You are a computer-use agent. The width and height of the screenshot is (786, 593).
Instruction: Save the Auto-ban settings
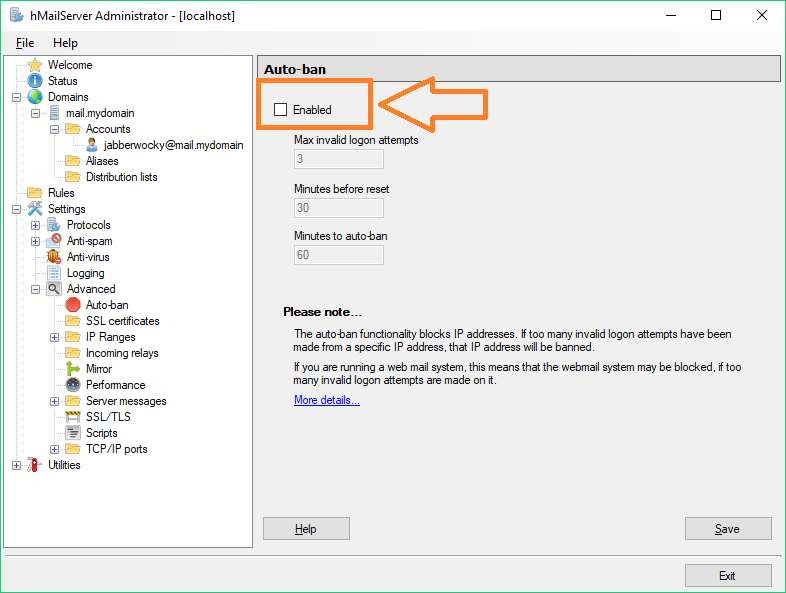[728, 529]
